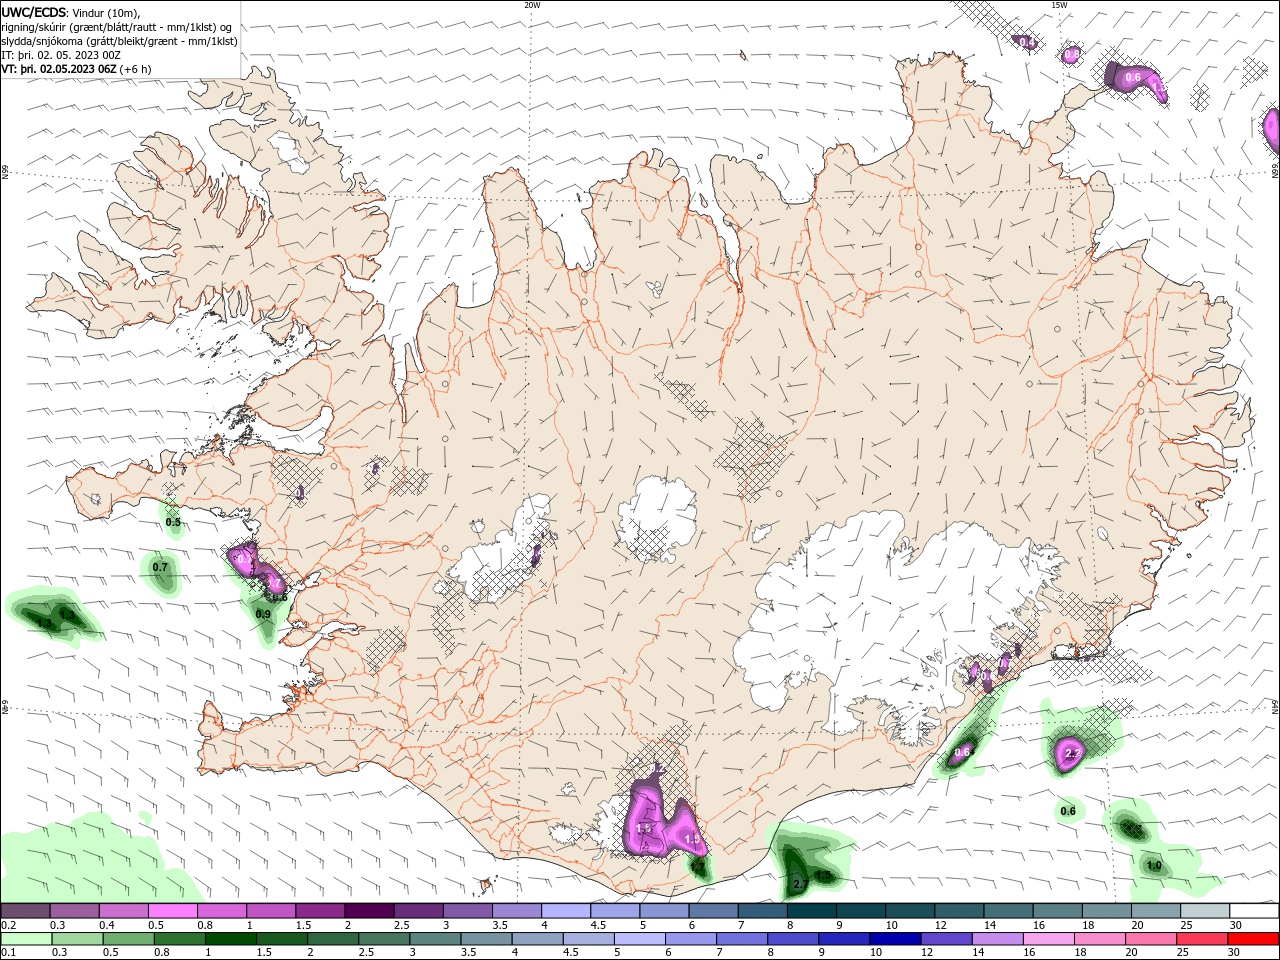Click the violet rain swatch labeled 12
This screenshot has height=960, width=1280.
pos(945,939)
